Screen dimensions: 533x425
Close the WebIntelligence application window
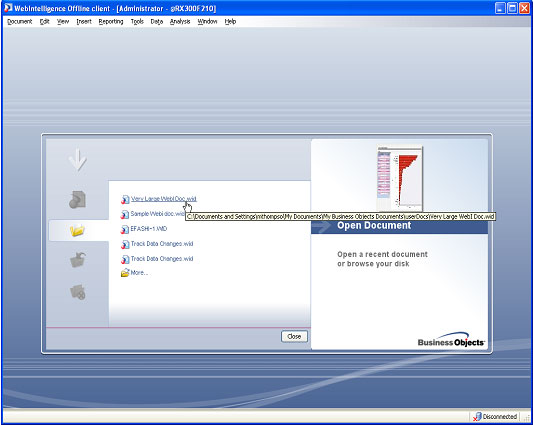(x=525, y=8)
